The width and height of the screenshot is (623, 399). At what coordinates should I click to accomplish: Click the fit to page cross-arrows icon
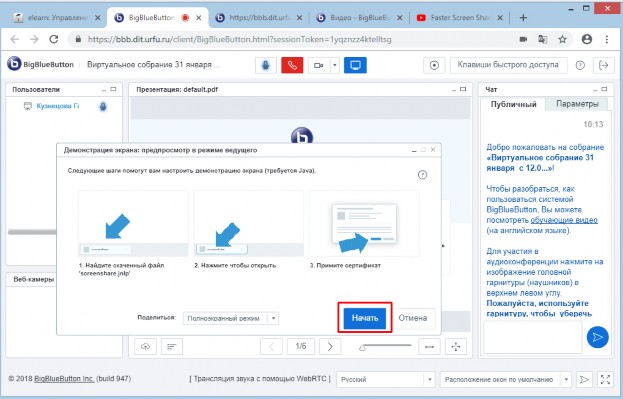tap(456, 347)
